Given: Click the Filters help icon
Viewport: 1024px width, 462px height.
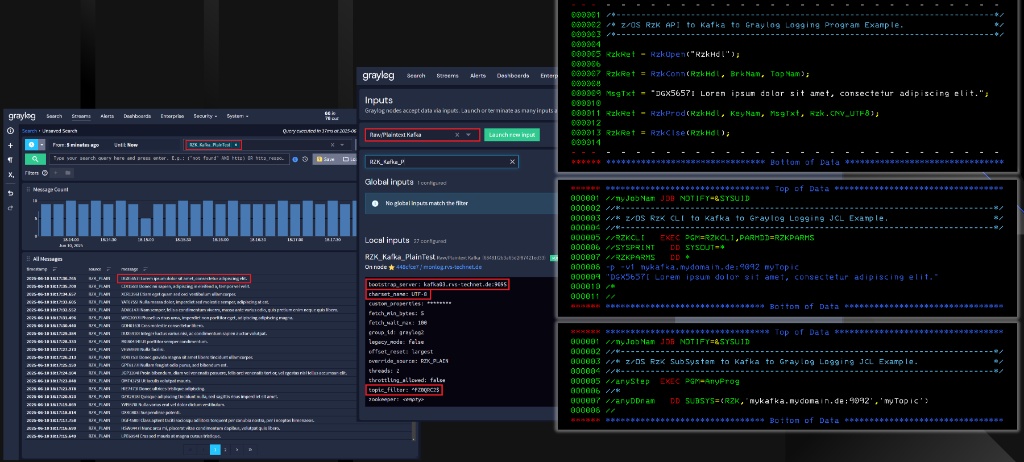Looking at the screenshot, I should coord(45,173).
